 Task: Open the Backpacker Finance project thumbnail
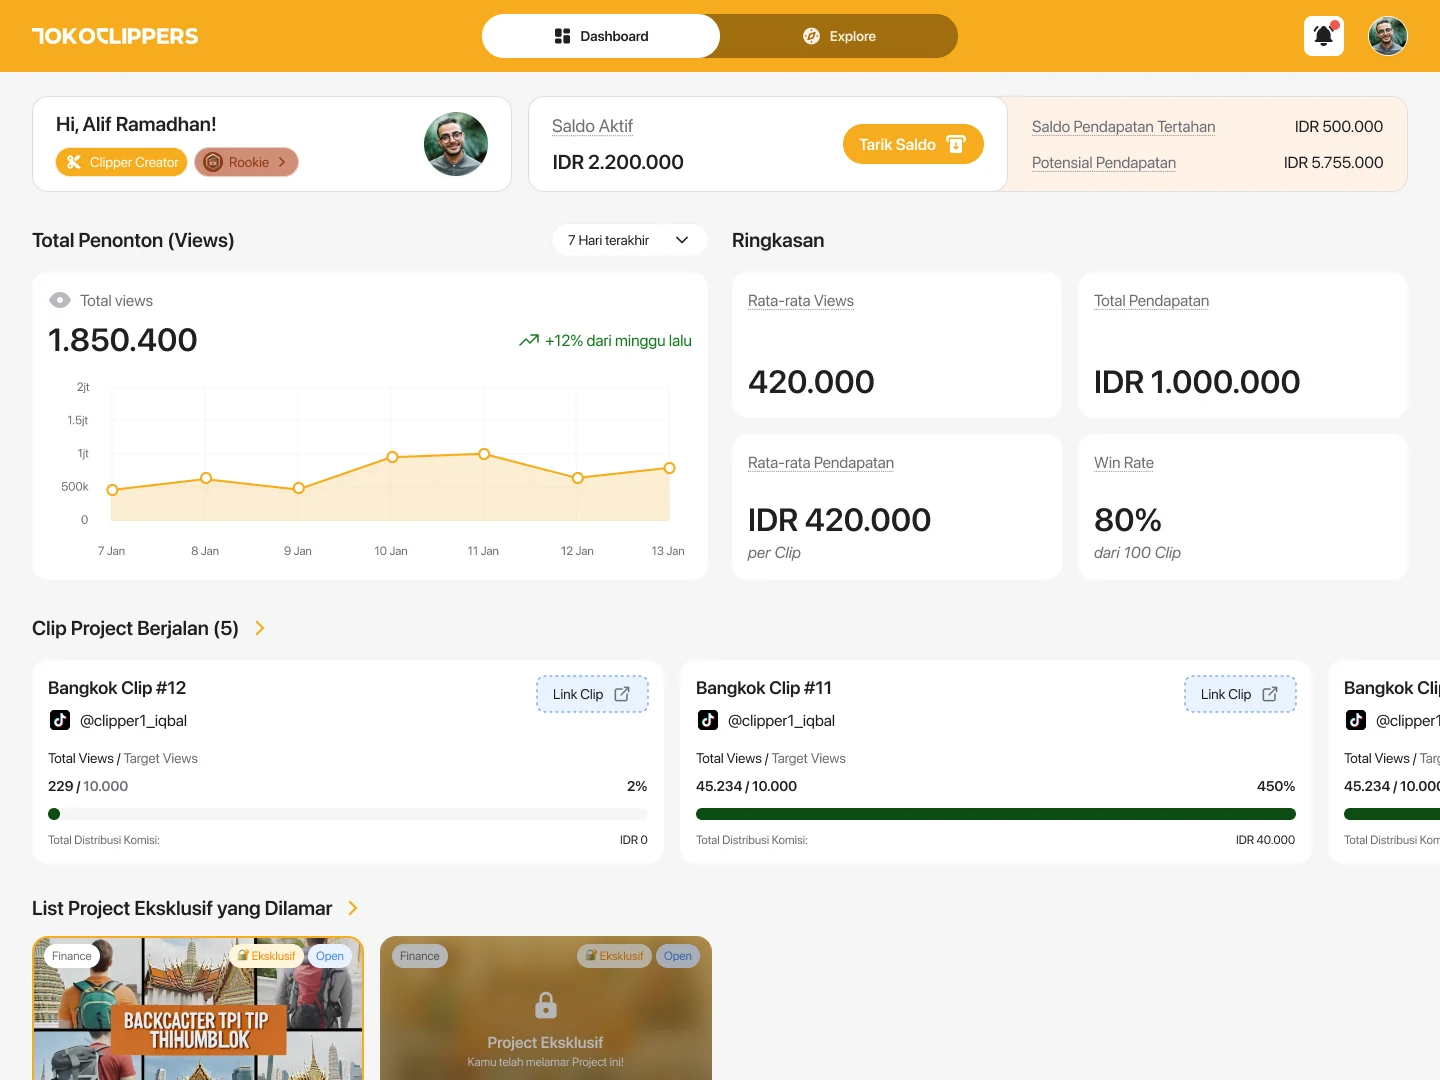[198, 1008]
